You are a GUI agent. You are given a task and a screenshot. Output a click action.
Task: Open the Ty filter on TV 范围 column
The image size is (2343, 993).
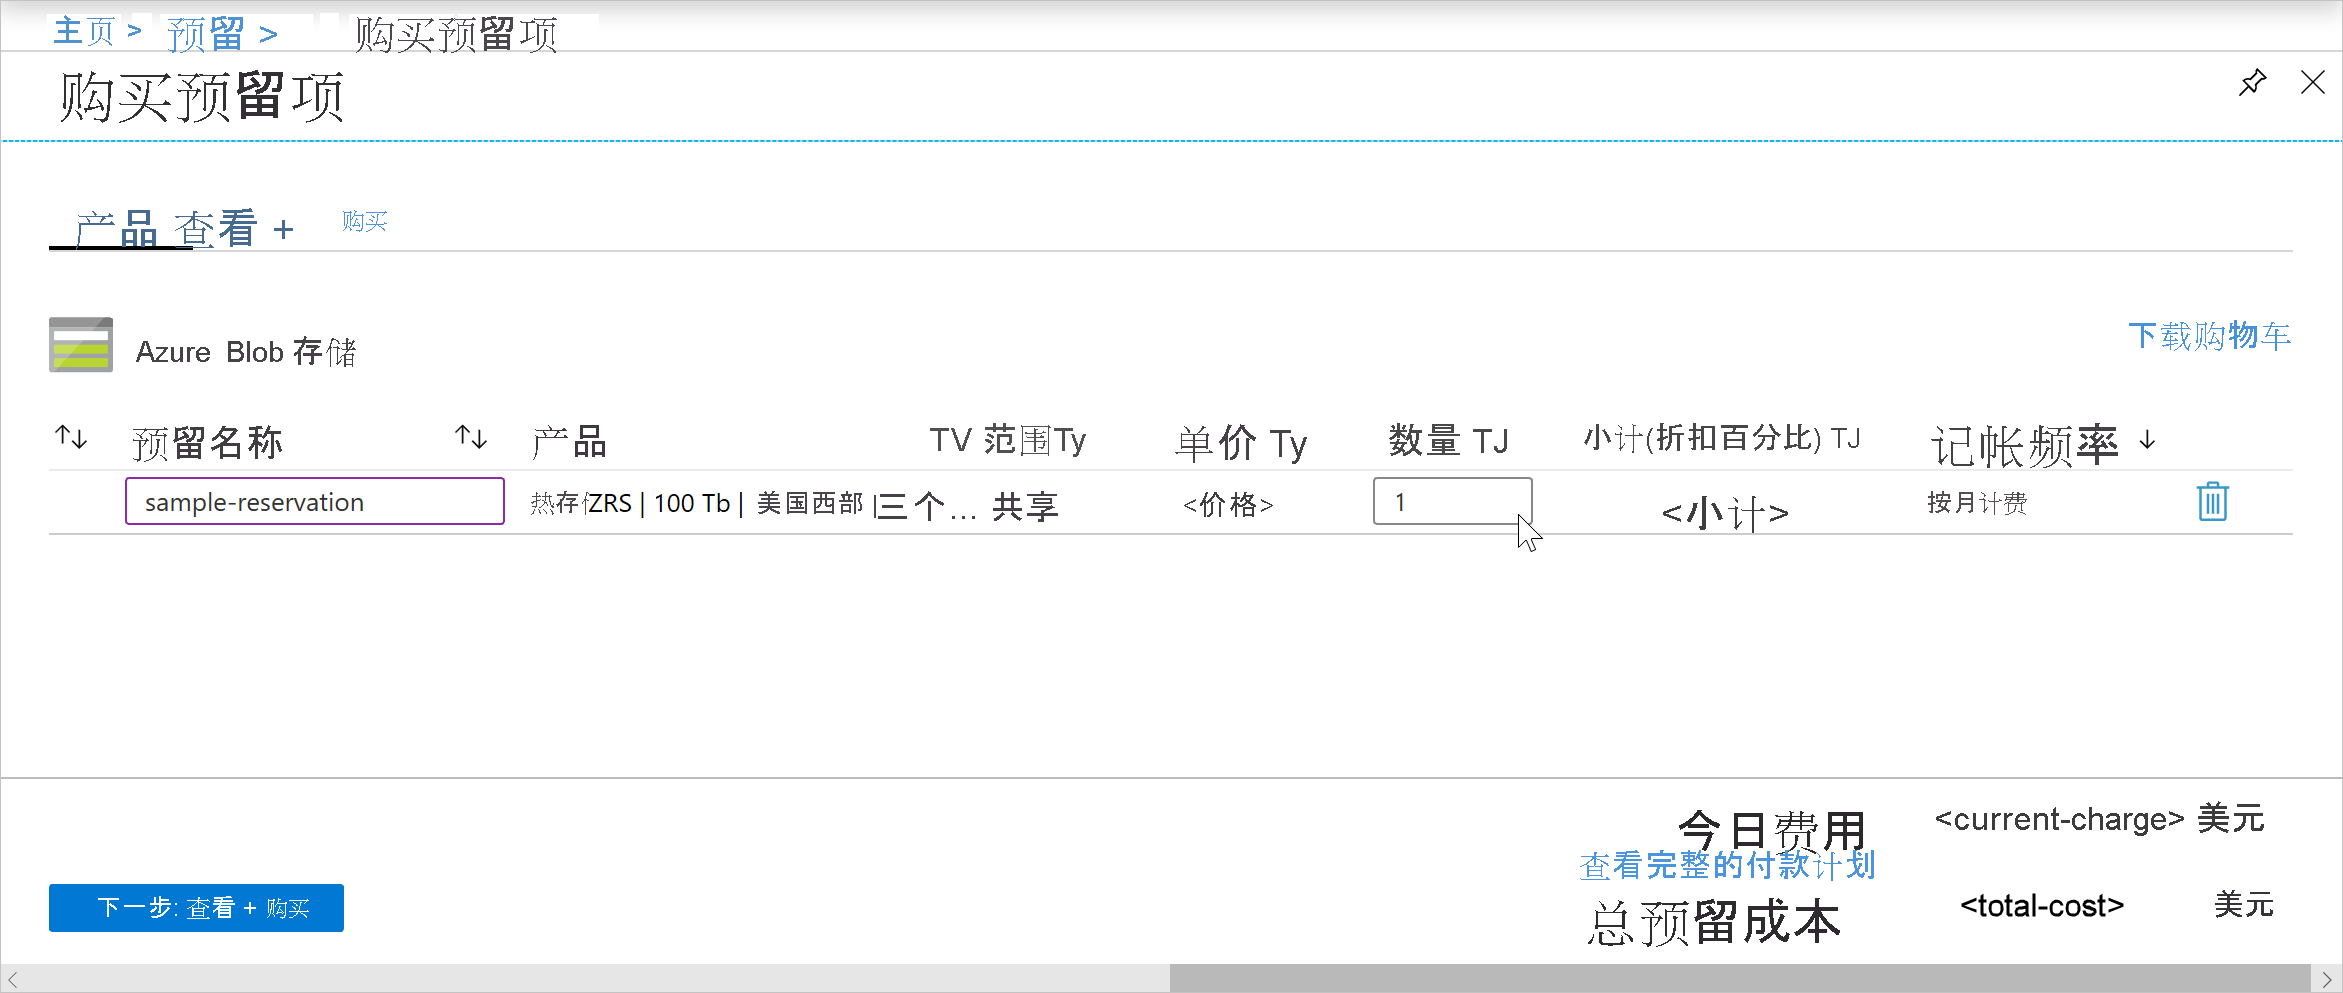[1067, 440]
